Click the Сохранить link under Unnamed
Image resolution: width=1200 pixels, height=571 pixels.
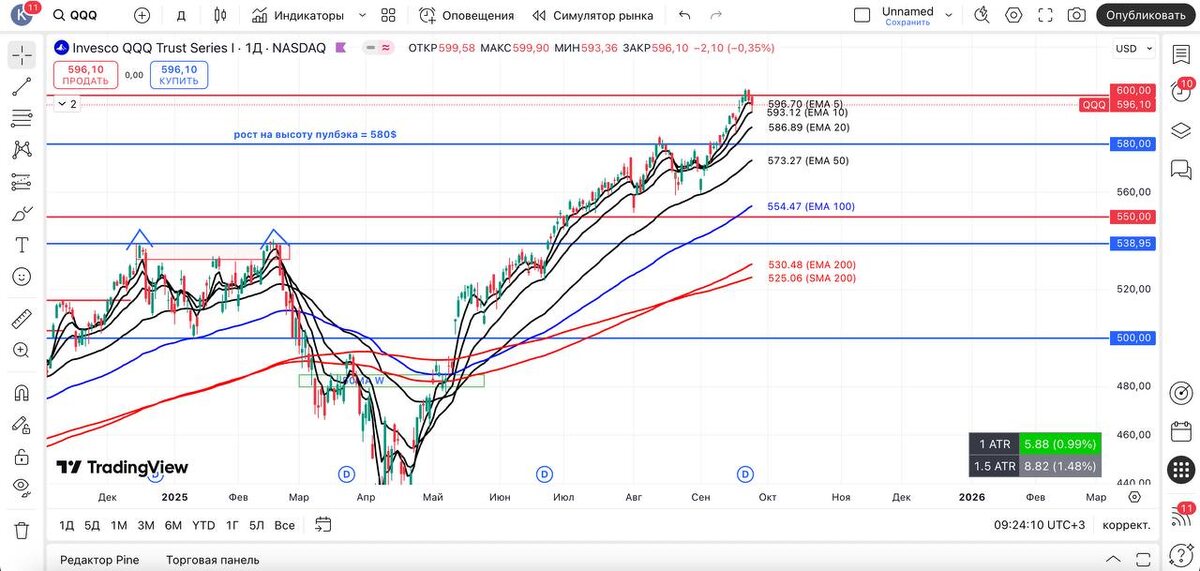coord(908,22)
